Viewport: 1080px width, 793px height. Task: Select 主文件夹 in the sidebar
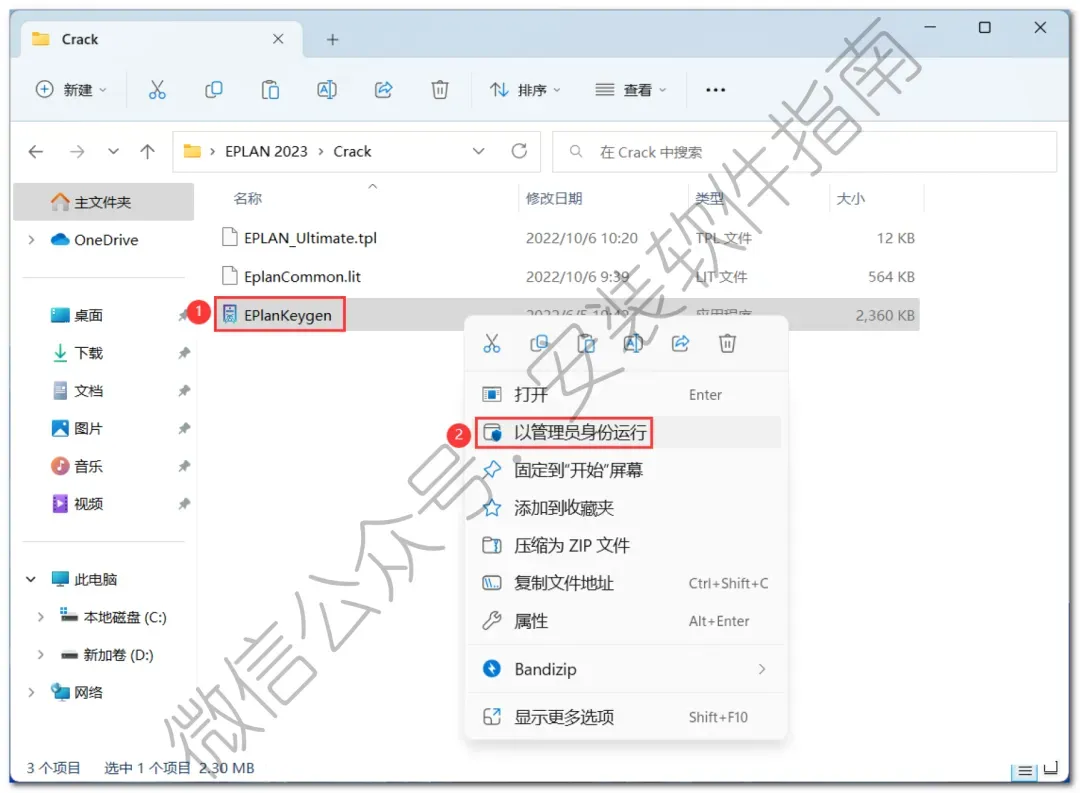tap(103, 202)
